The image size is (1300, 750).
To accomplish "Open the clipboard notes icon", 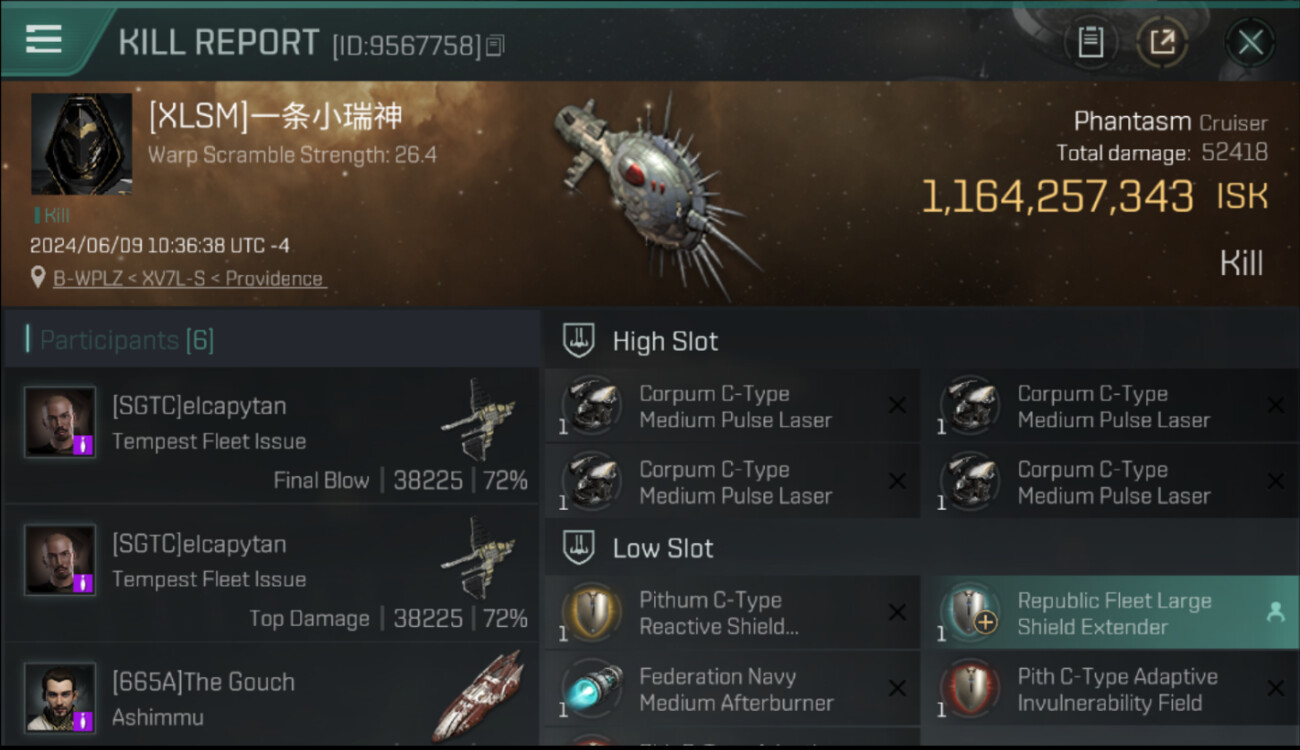I will 1090,42.
